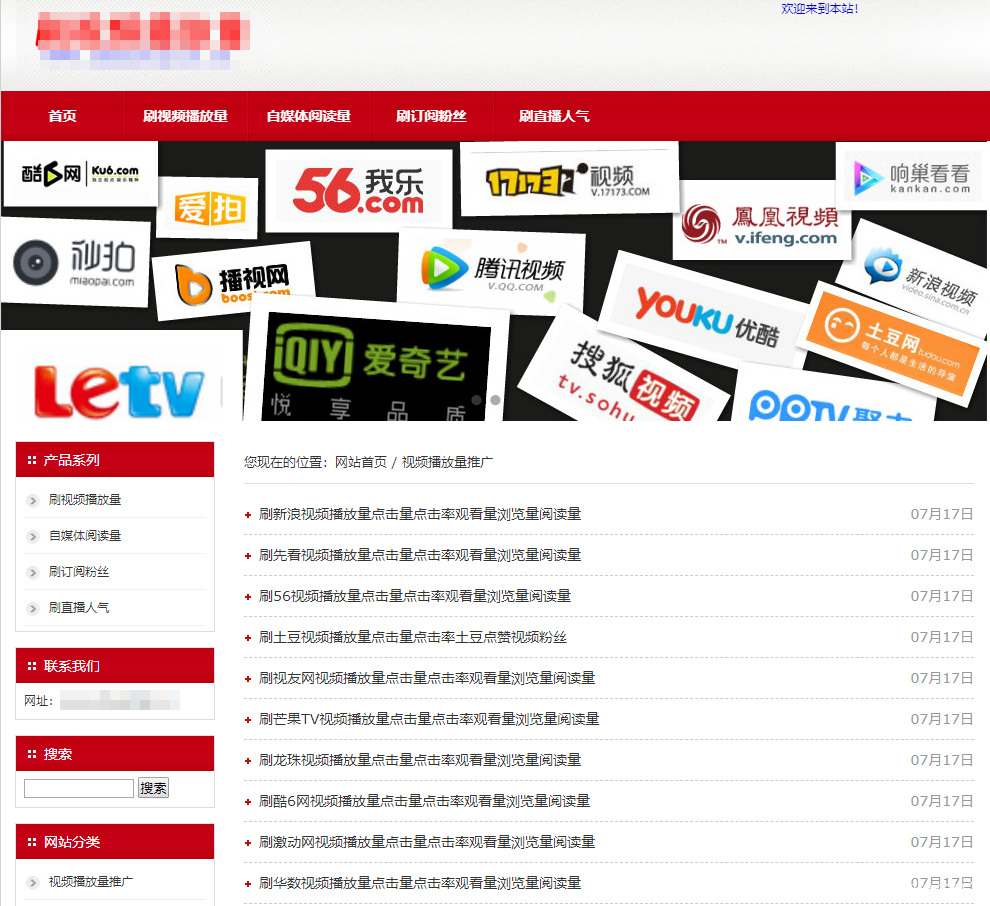Click the date 07月17日 on 刷新浪视频 row
Viewport: 990px width, 906px height.
click(x=941, y=514)
